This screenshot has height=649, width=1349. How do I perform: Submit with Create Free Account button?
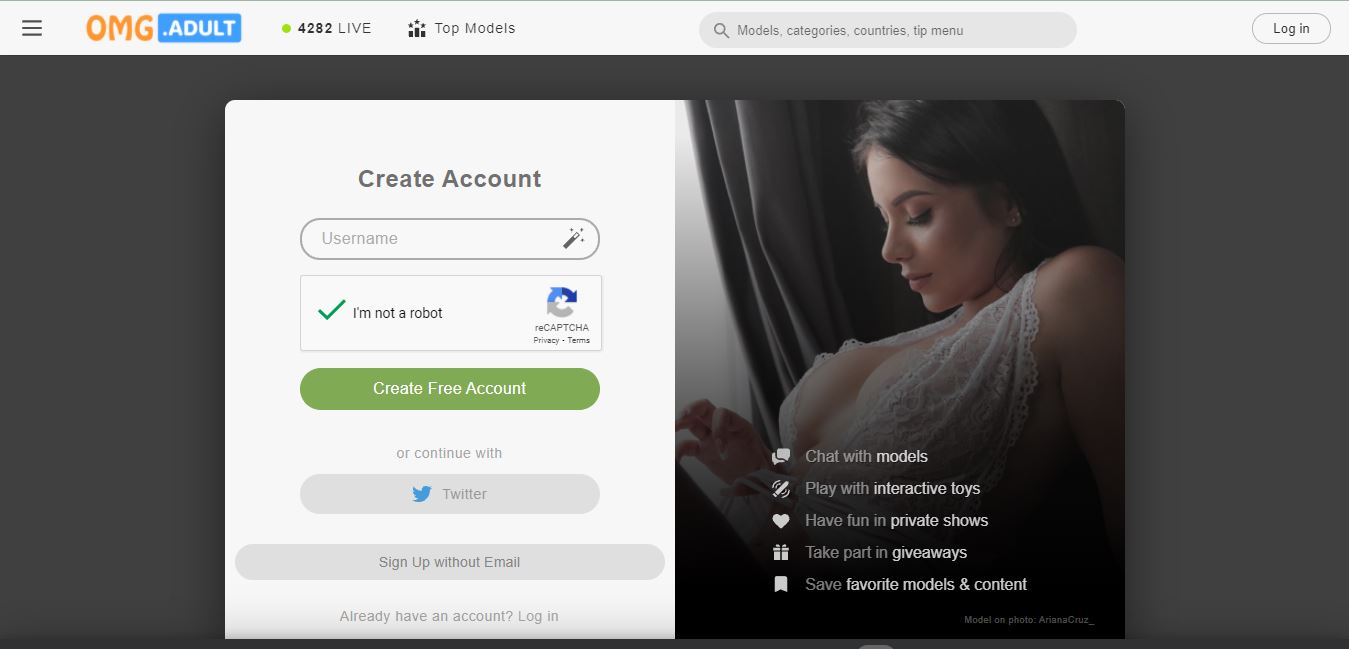click(450, 389)
